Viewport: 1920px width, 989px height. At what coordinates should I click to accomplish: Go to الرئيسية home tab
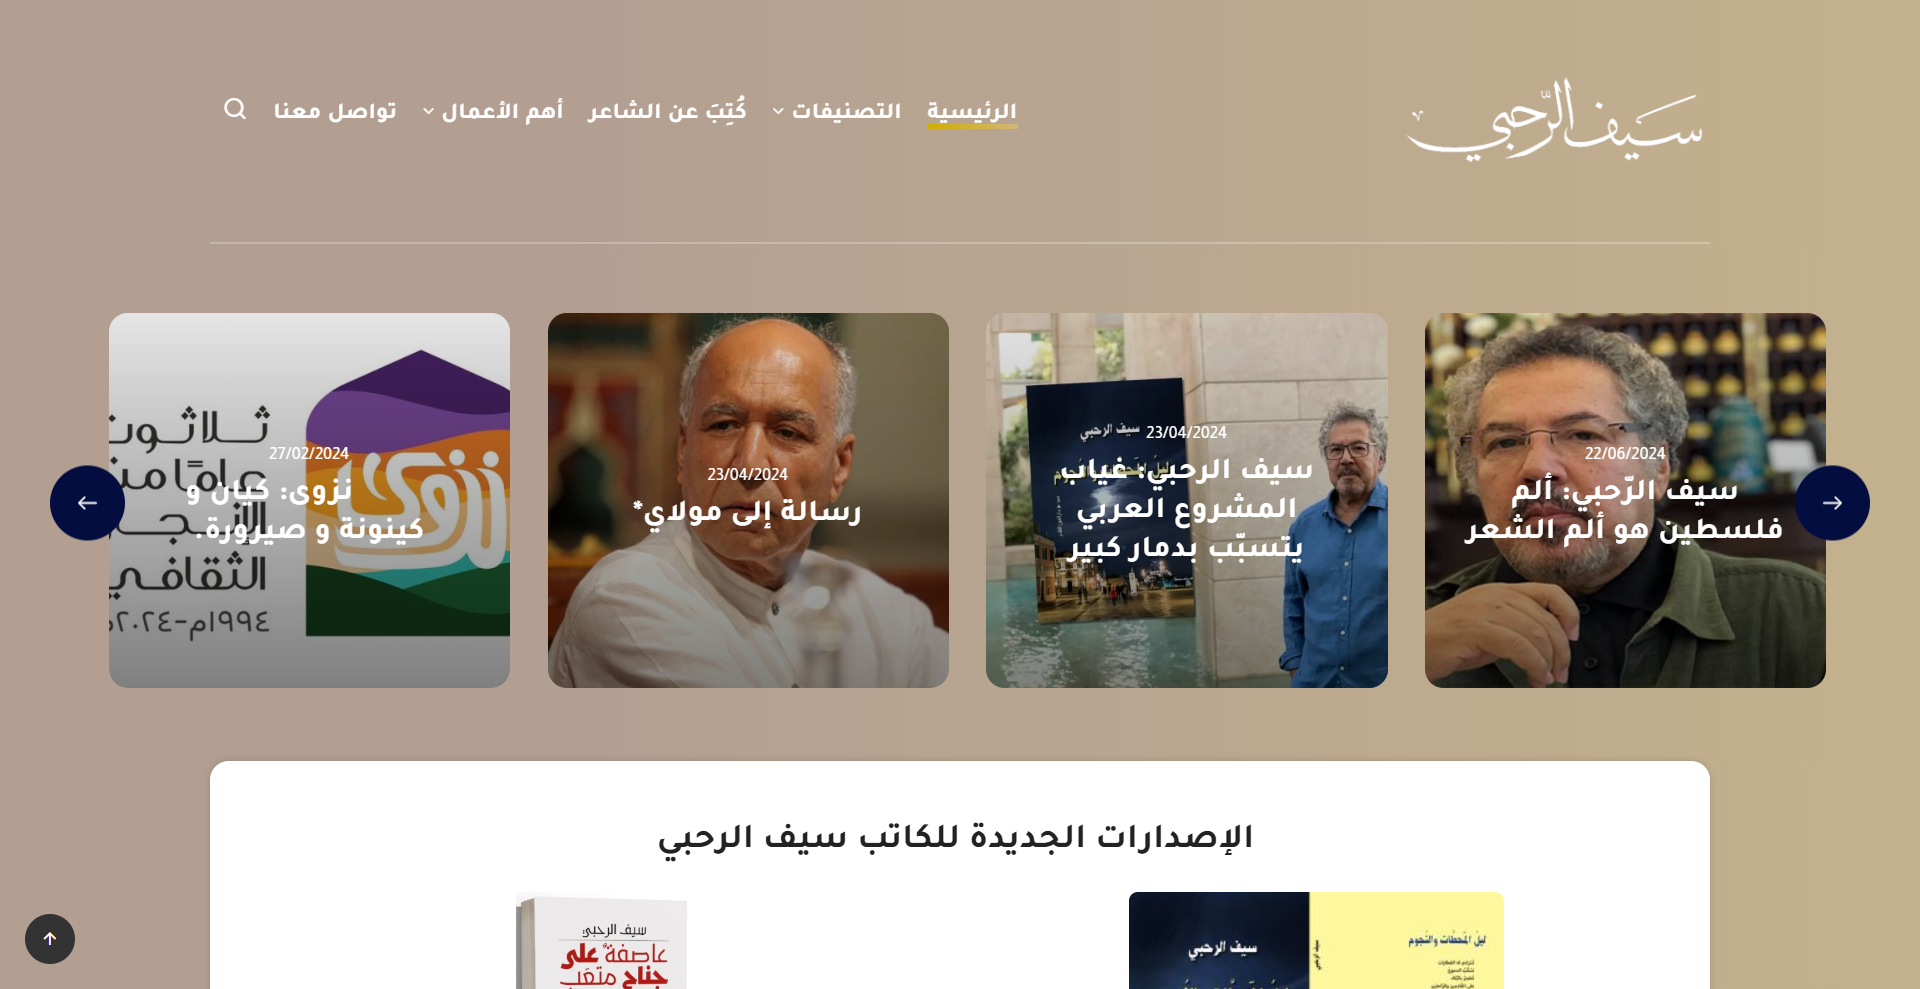[972, 111]
